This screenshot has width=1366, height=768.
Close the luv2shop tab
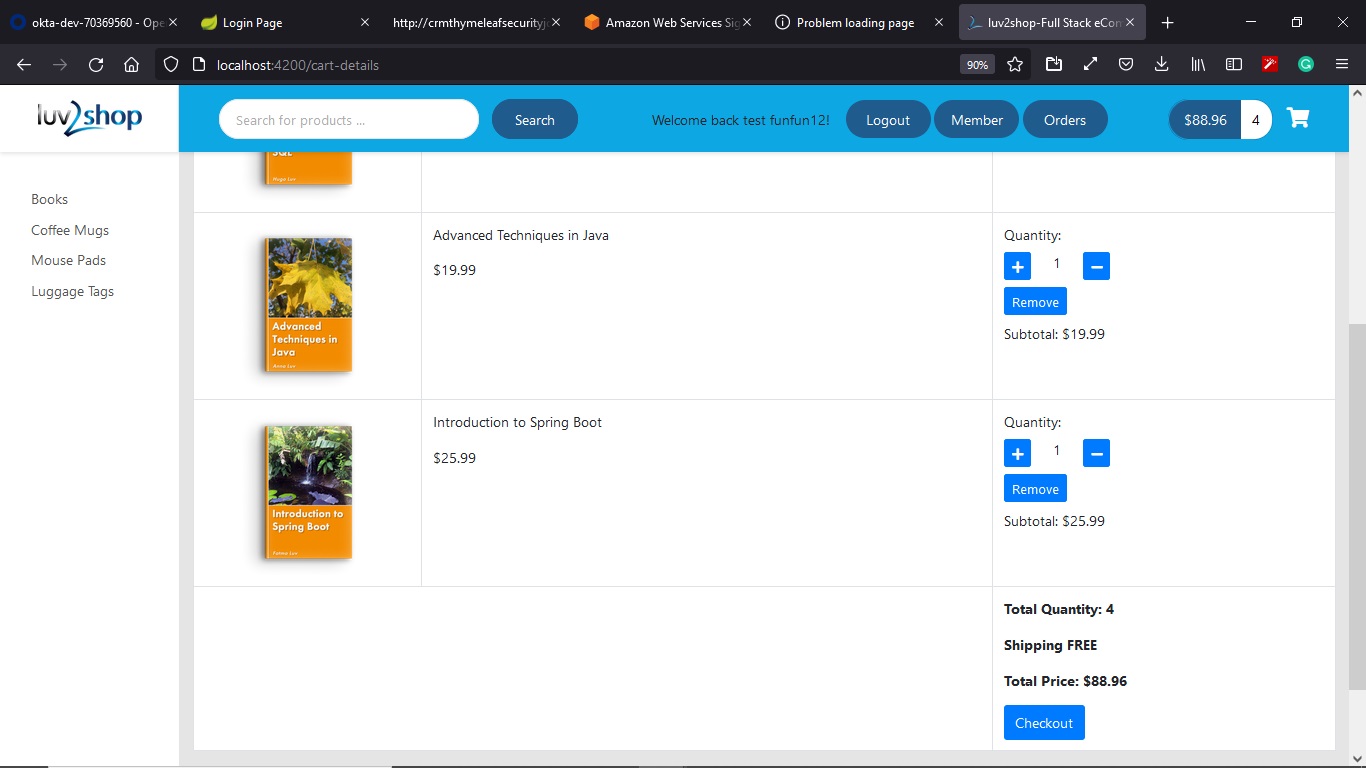click(x=1129, y=22)
